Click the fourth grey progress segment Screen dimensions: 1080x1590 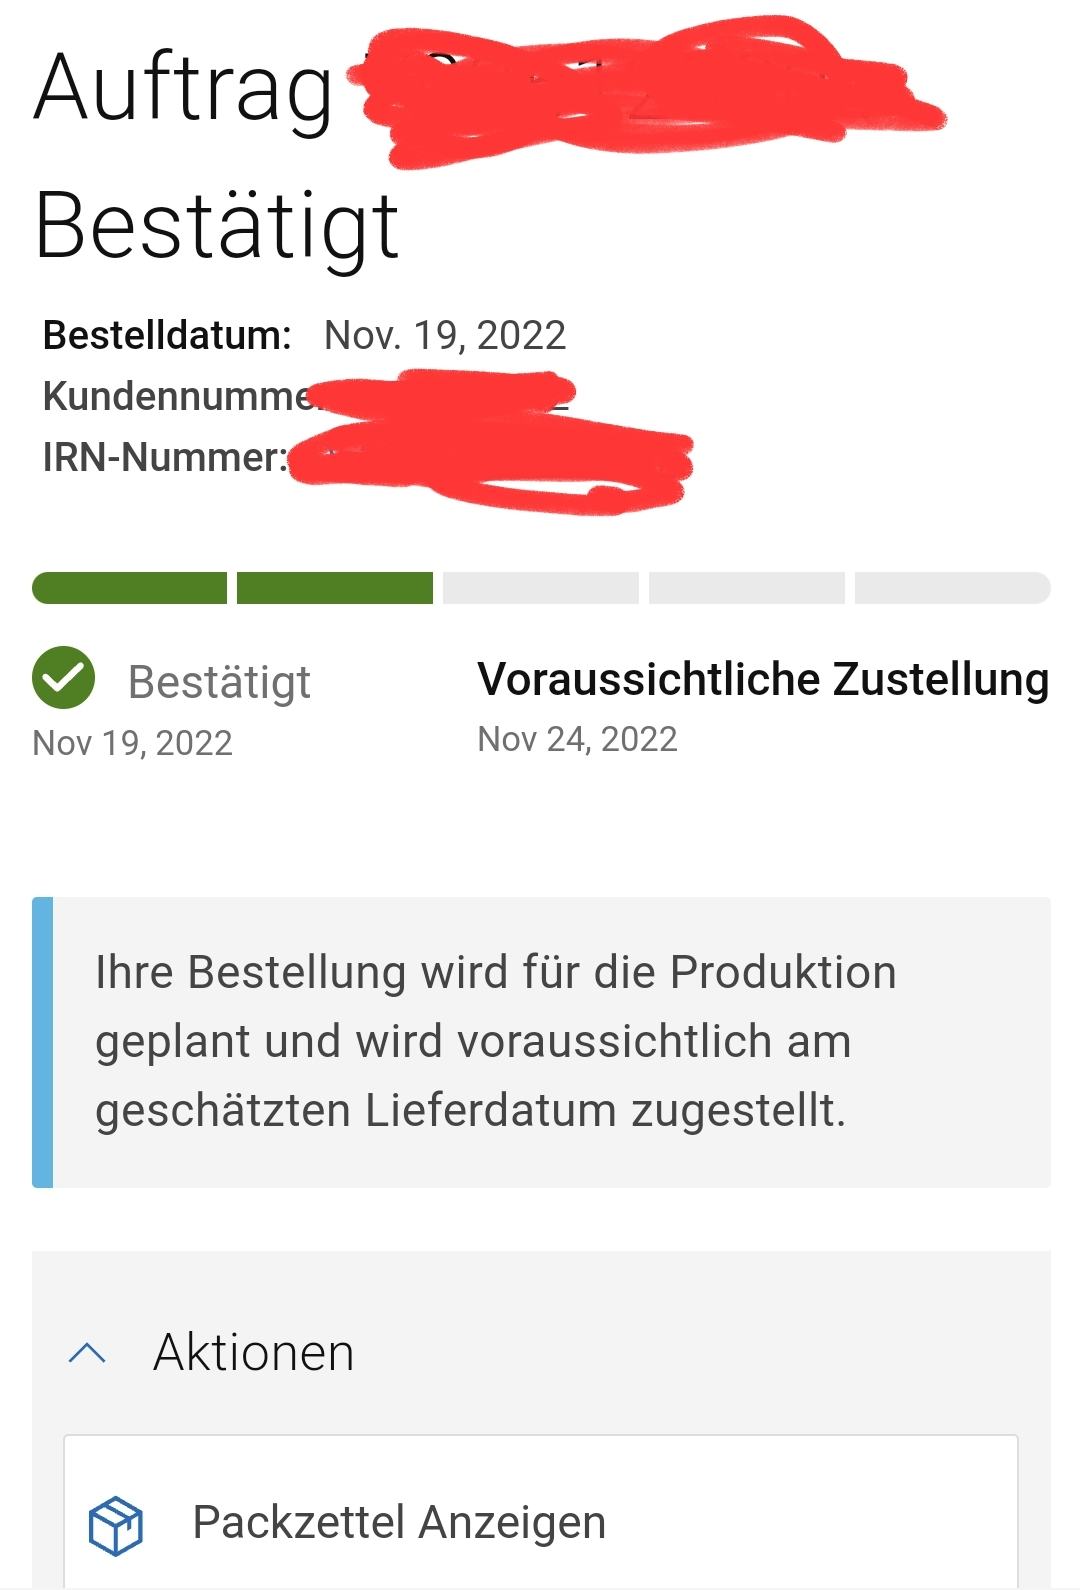pos(746,588)
